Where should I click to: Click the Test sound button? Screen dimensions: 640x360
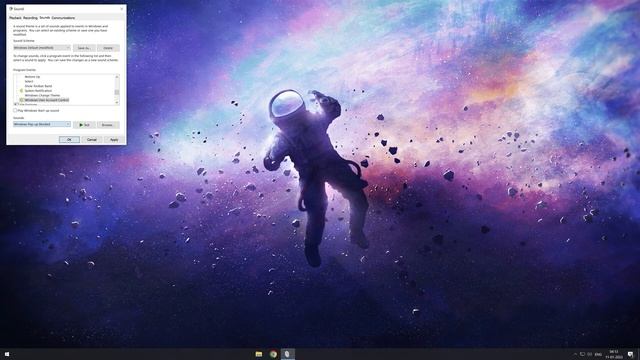(x=84, y=125)
